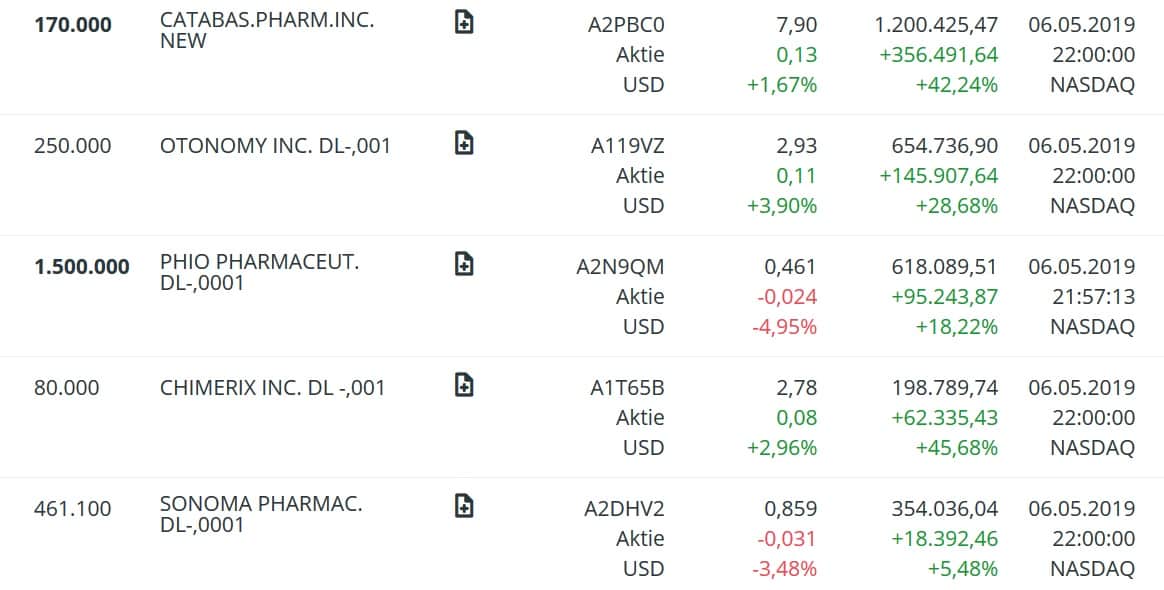Open the note icon for Phio Pharmaceut.
Viewport: 1164px width, 590px height.
point(464,265)
